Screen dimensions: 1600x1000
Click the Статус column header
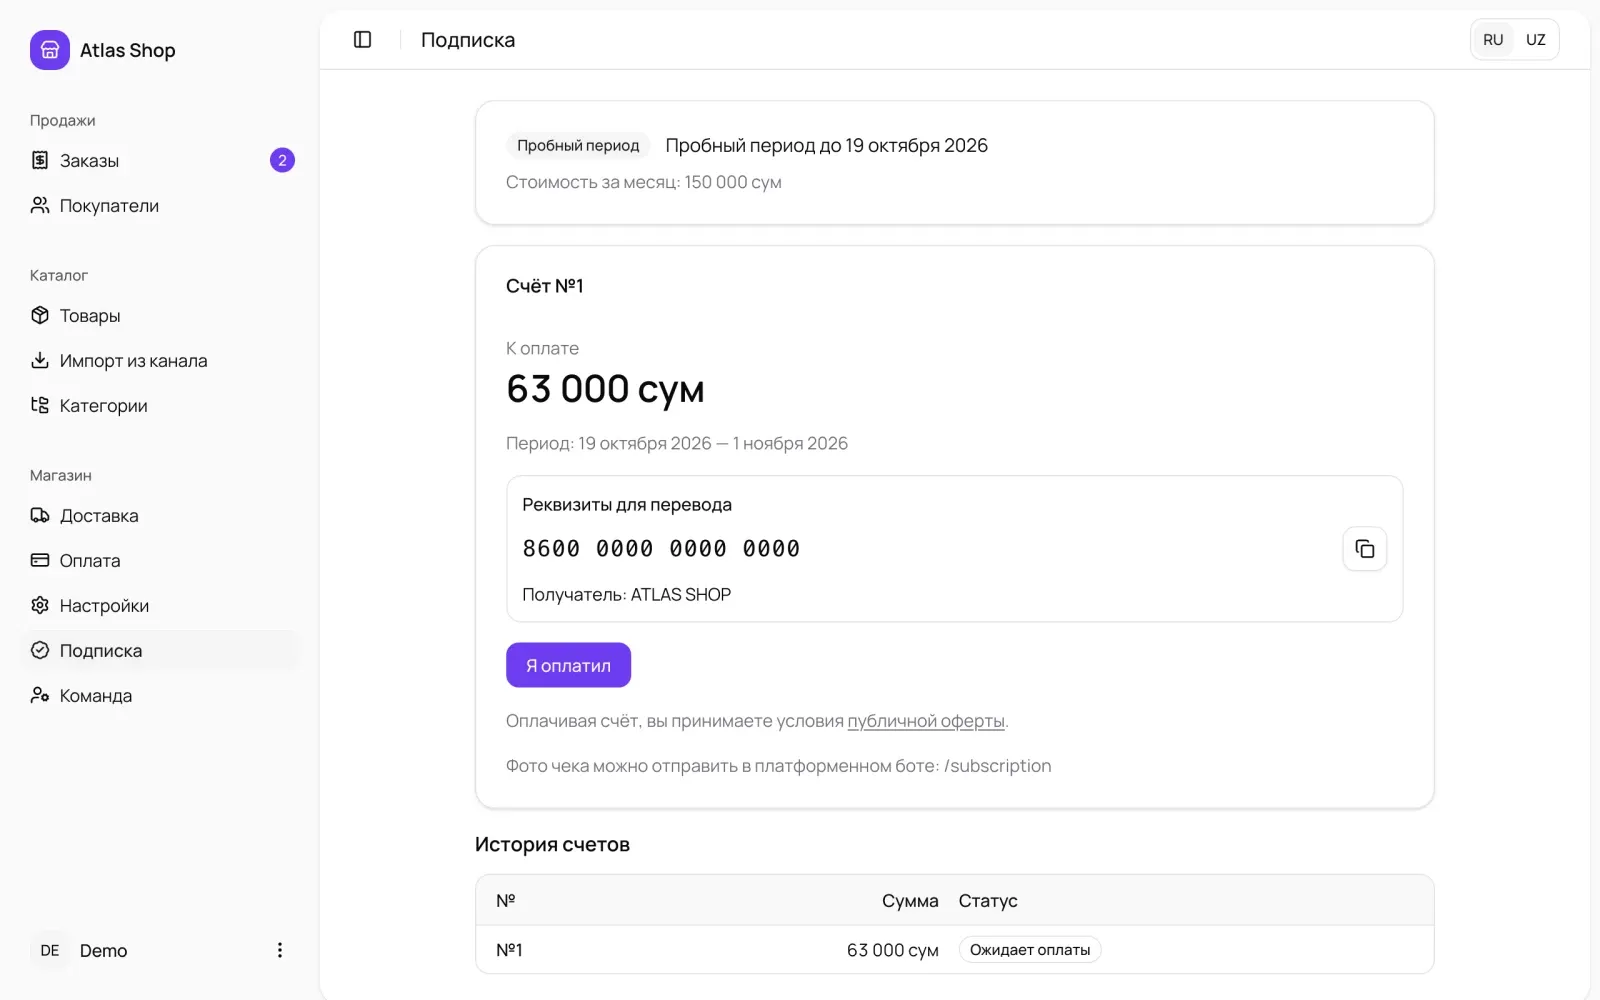pyautogui.click(x=988, y=901)
